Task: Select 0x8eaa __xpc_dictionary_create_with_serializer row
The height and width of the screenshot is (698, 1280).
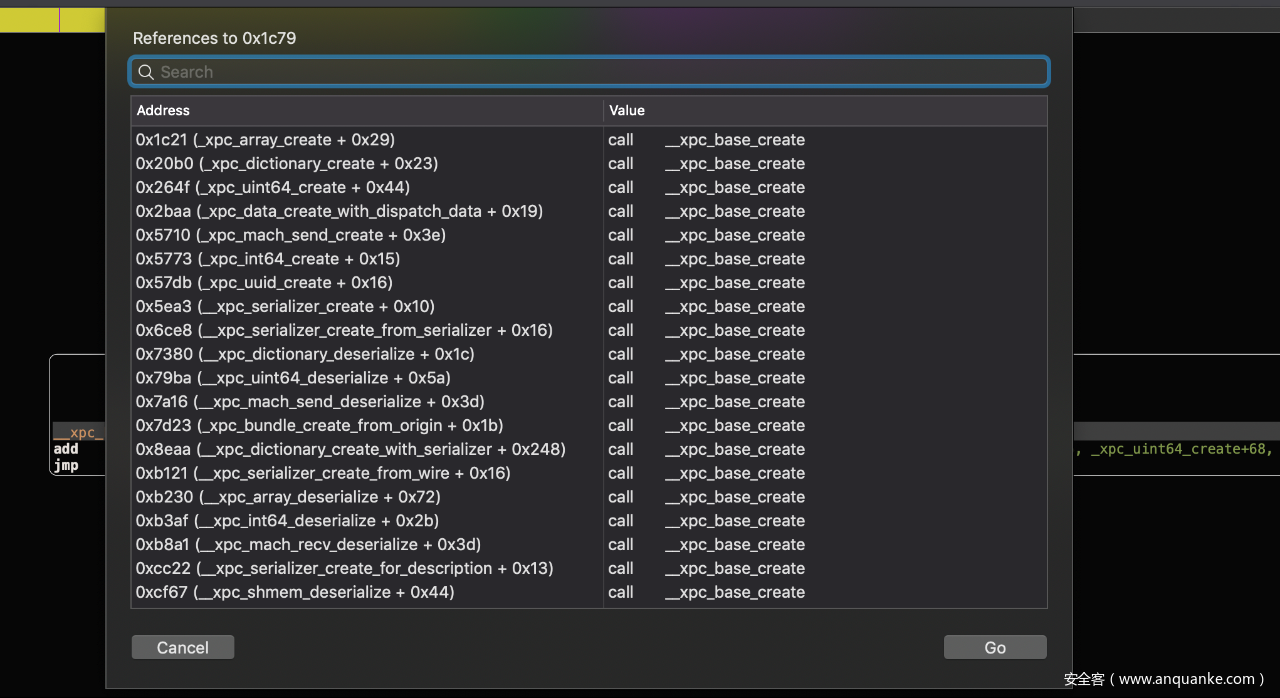Action: click(x=351, y=450)
